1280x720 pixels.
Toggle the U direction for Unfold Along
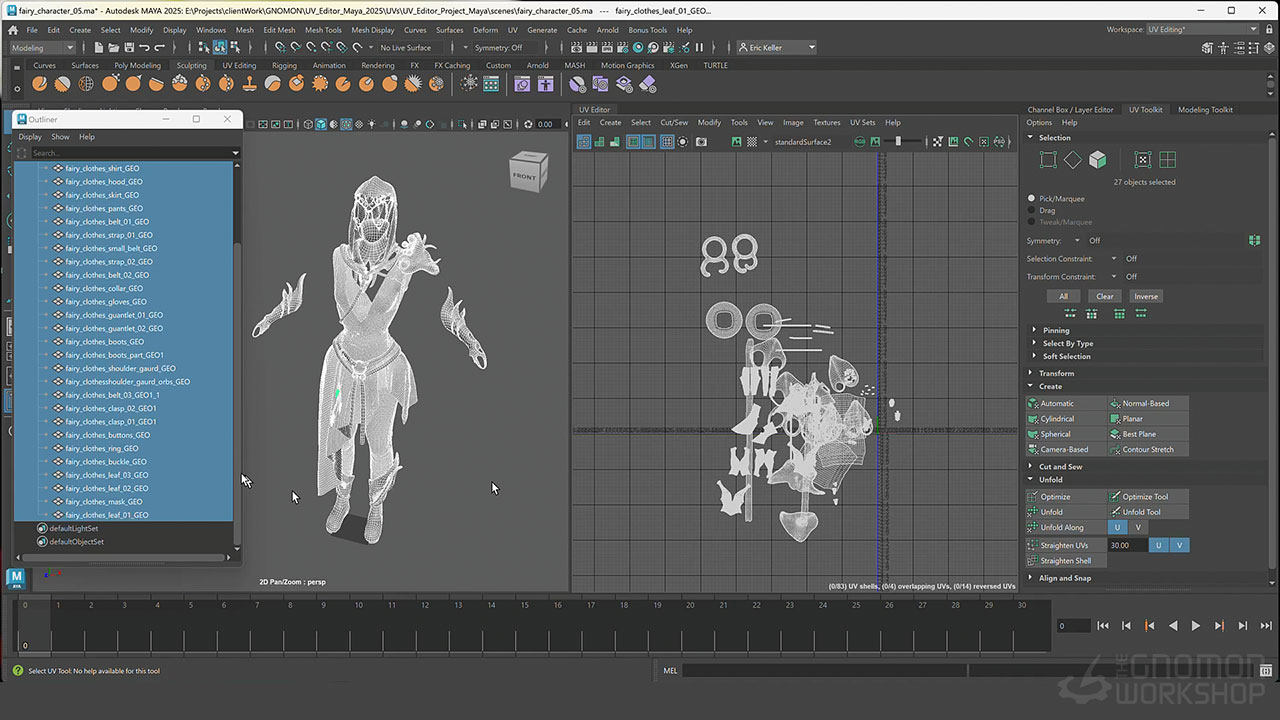tap(1117, 527)
